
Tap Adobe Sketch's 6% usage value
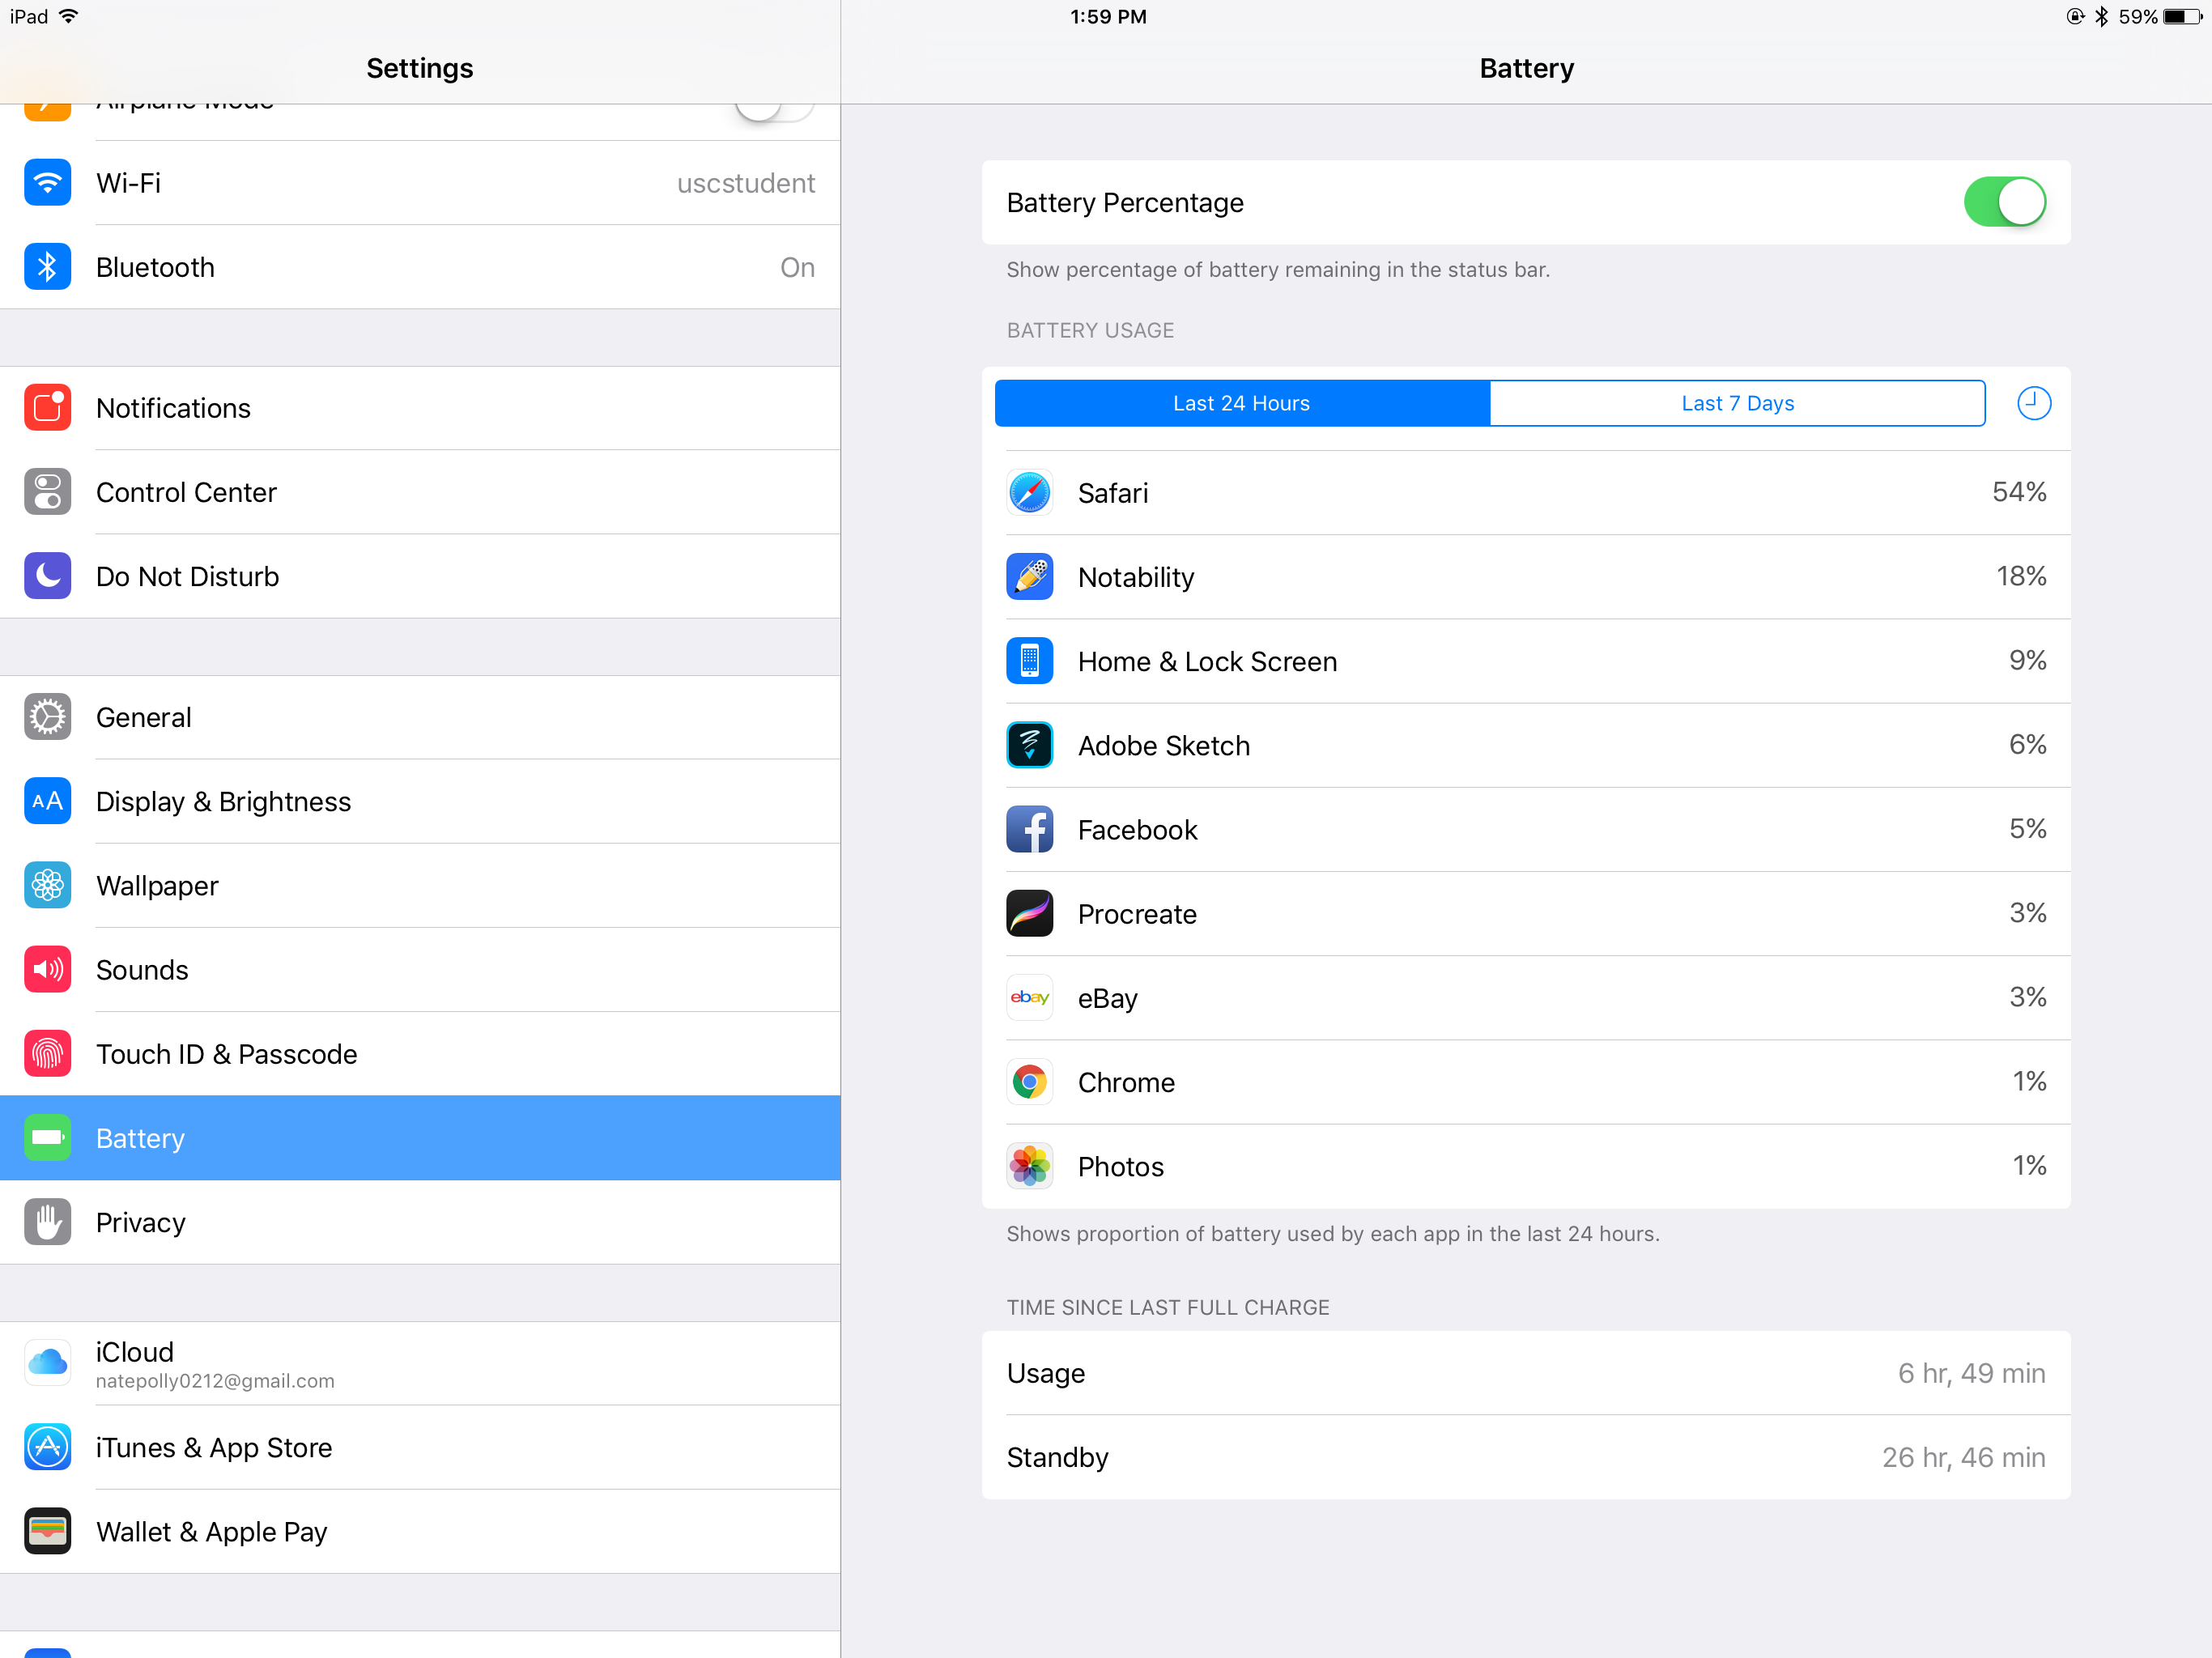point(2027,744)
